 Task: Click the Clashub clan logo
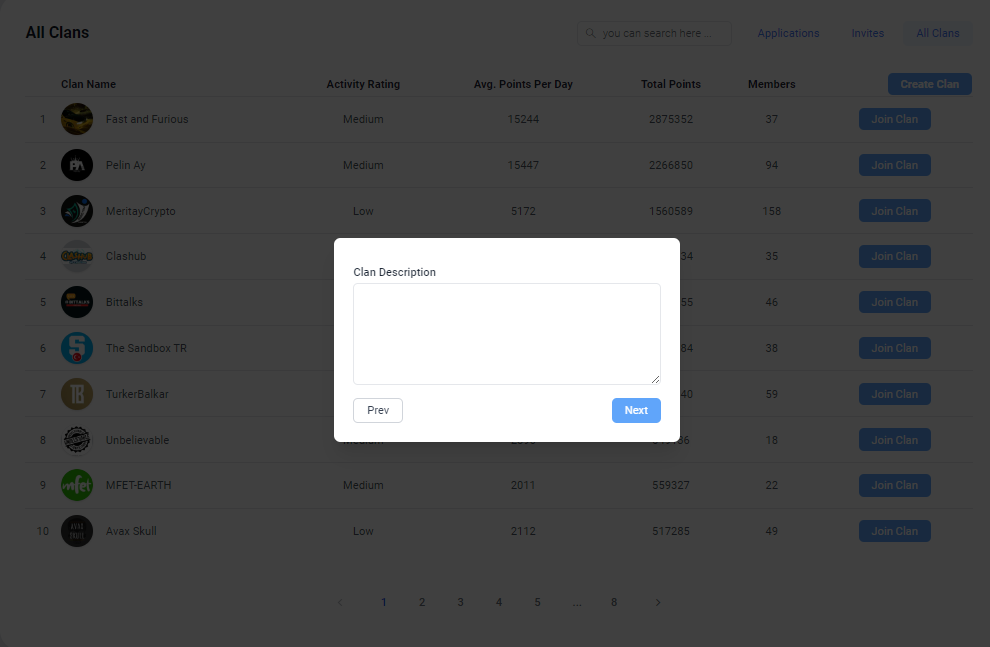point(77,256)
